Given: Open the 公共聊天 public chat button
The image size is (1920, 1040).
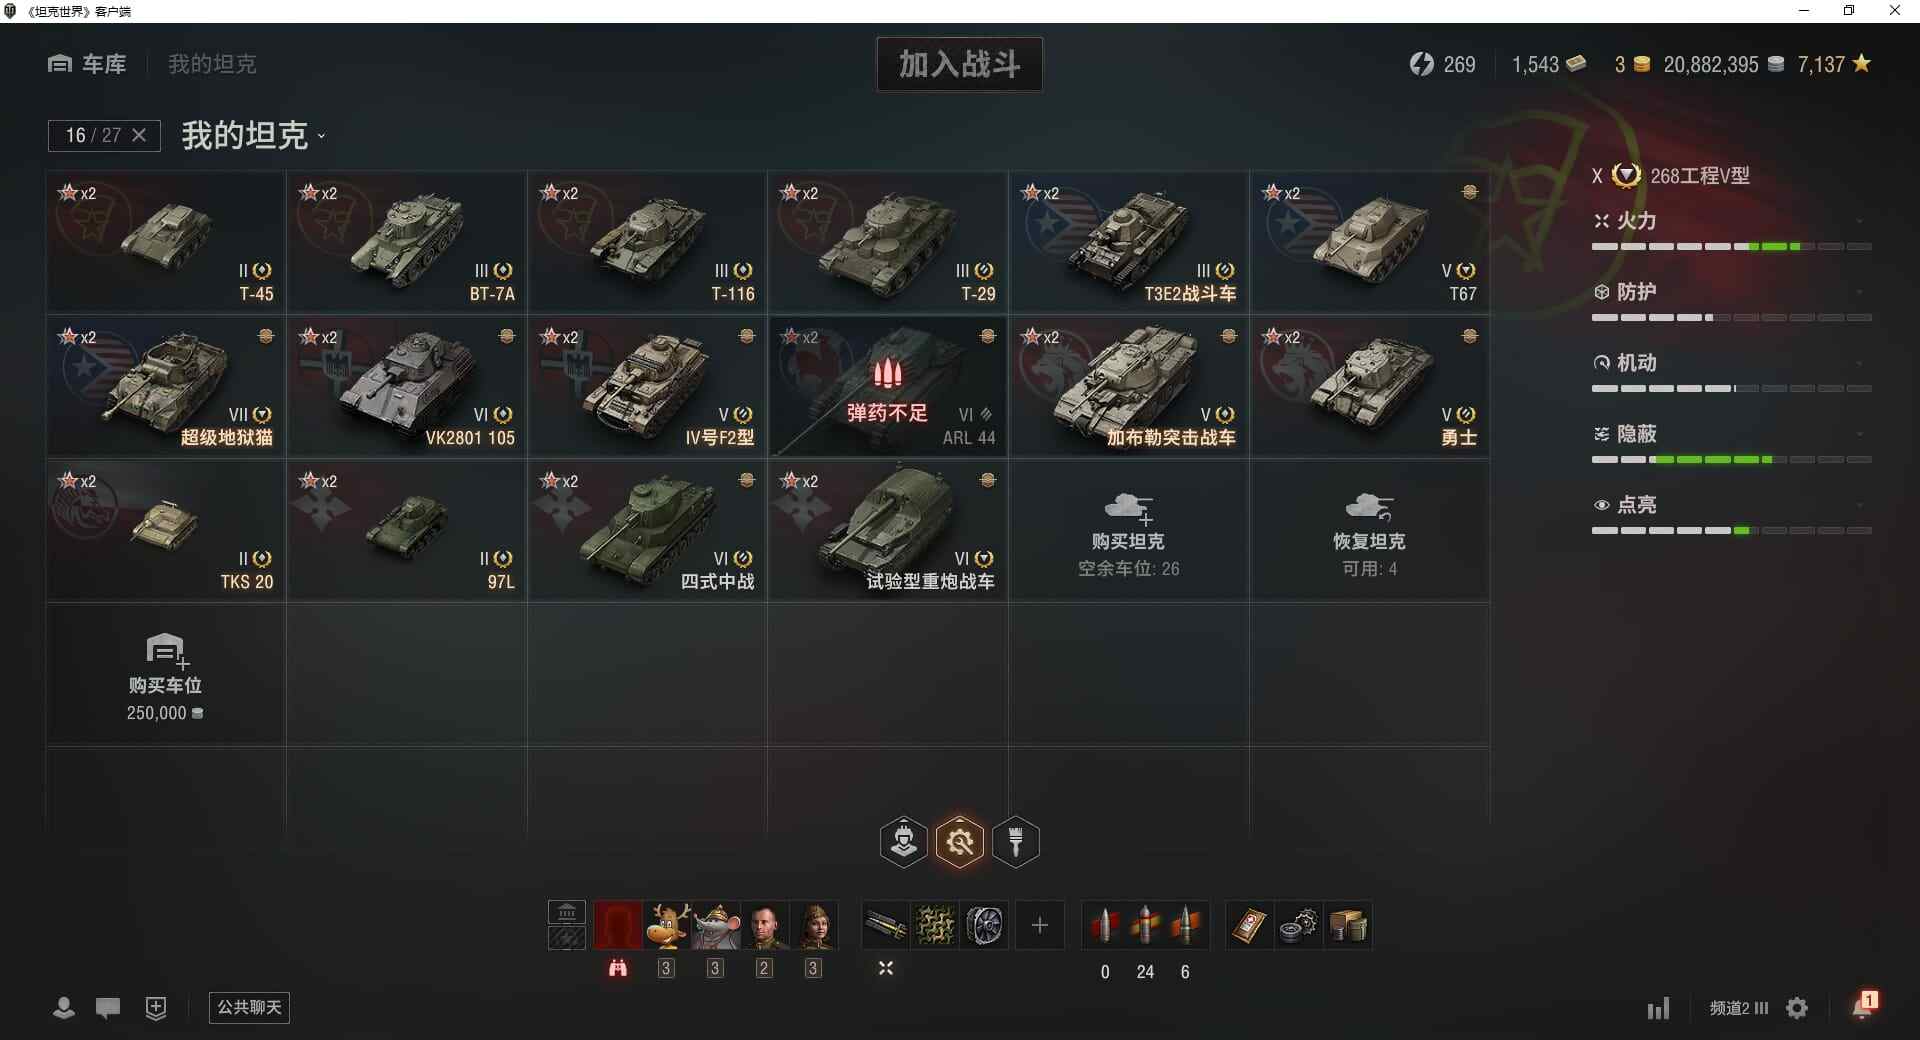Looking at the screenshot, I should (249, 1007).
